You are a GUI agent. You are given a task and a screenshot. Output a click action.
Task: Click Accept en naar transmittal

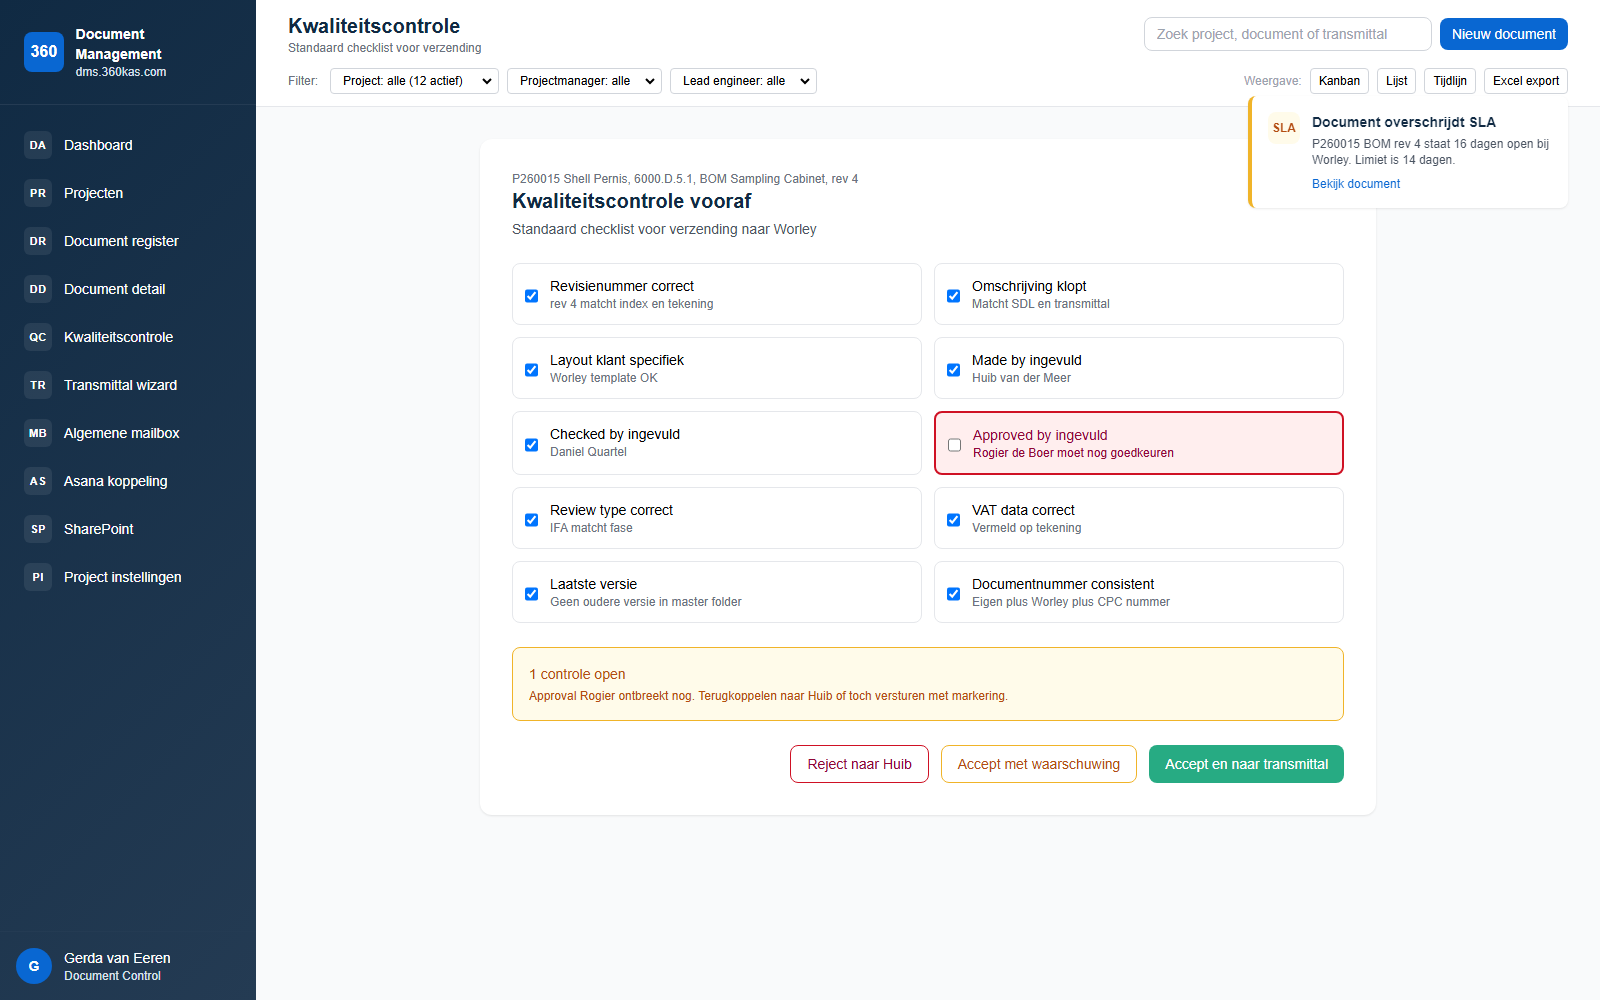[x=1246, y=764]
